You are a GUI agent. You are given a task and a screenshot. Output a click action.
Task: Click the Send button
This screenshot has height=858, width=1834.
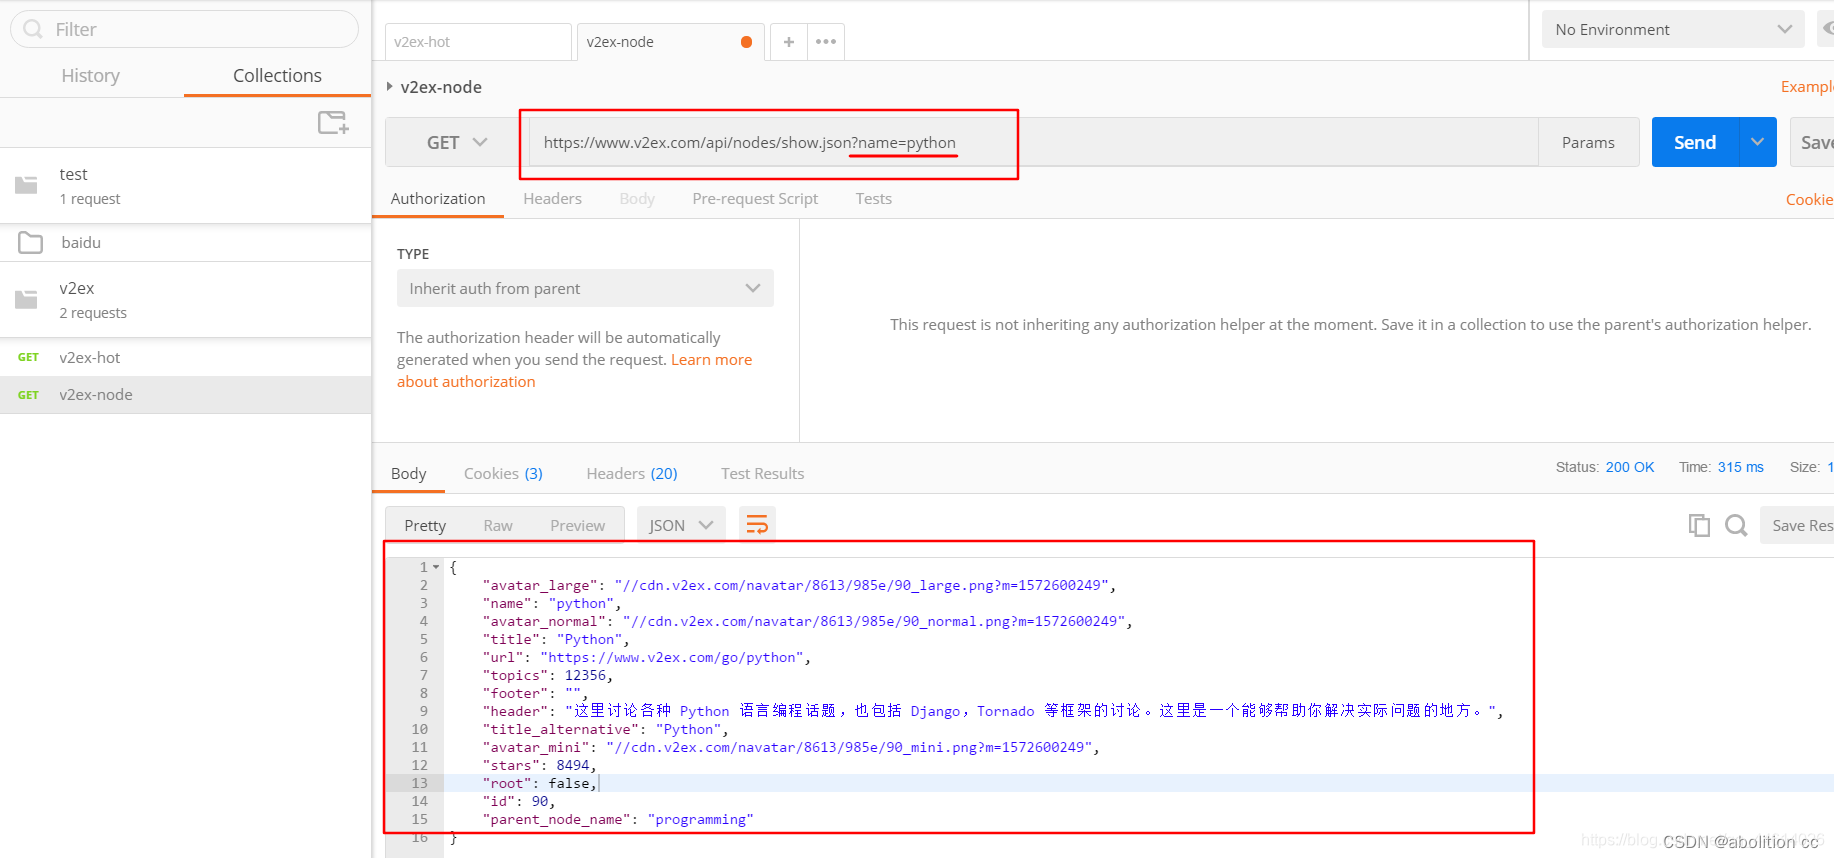coord(1695,142)
